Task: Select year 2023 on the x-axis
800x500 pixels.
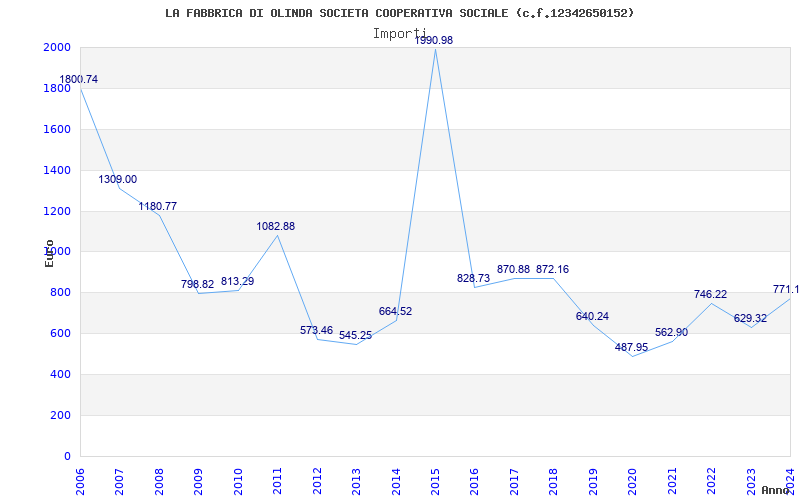Action: pos(751,482)
